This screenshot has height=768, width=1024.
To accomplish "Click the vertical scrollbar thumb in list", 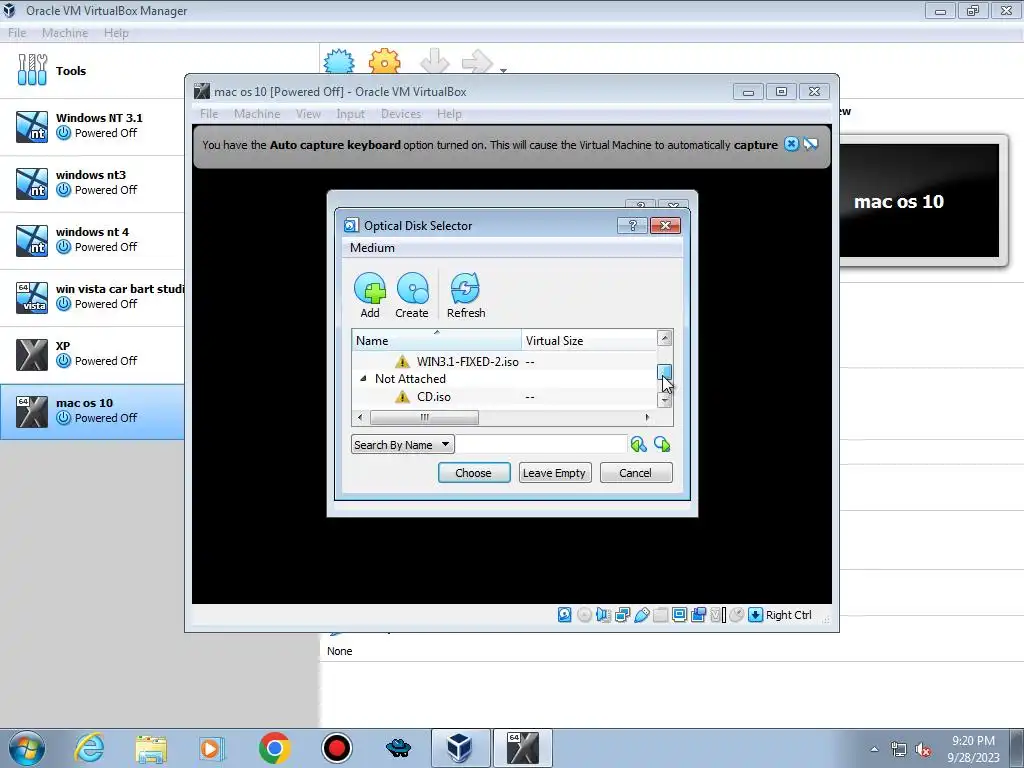I will pyautogui.click(x=664, y=372).
